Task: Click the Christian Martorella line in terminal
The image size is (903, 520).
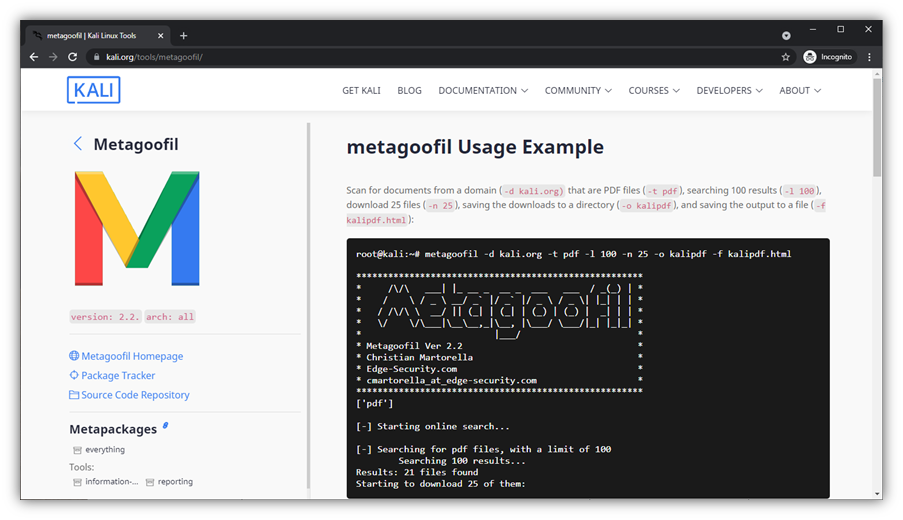Action: pyautogui.click(x=419, y=358)
